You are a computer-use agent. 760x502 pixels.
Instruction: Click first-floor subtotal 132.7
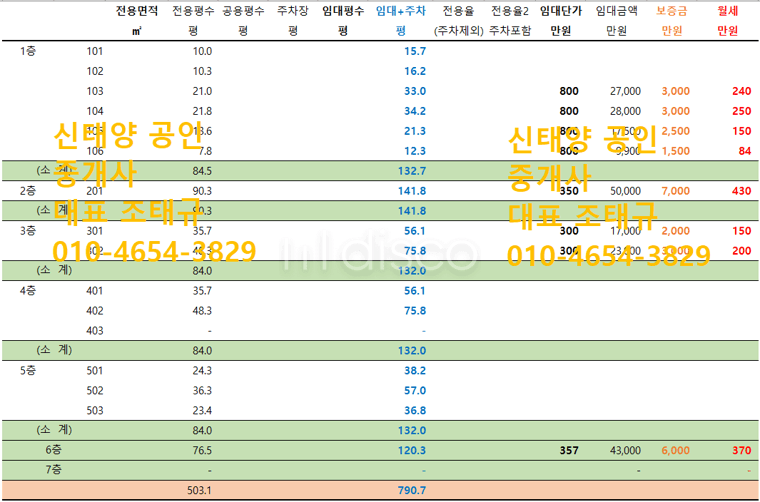coord(412,171)
